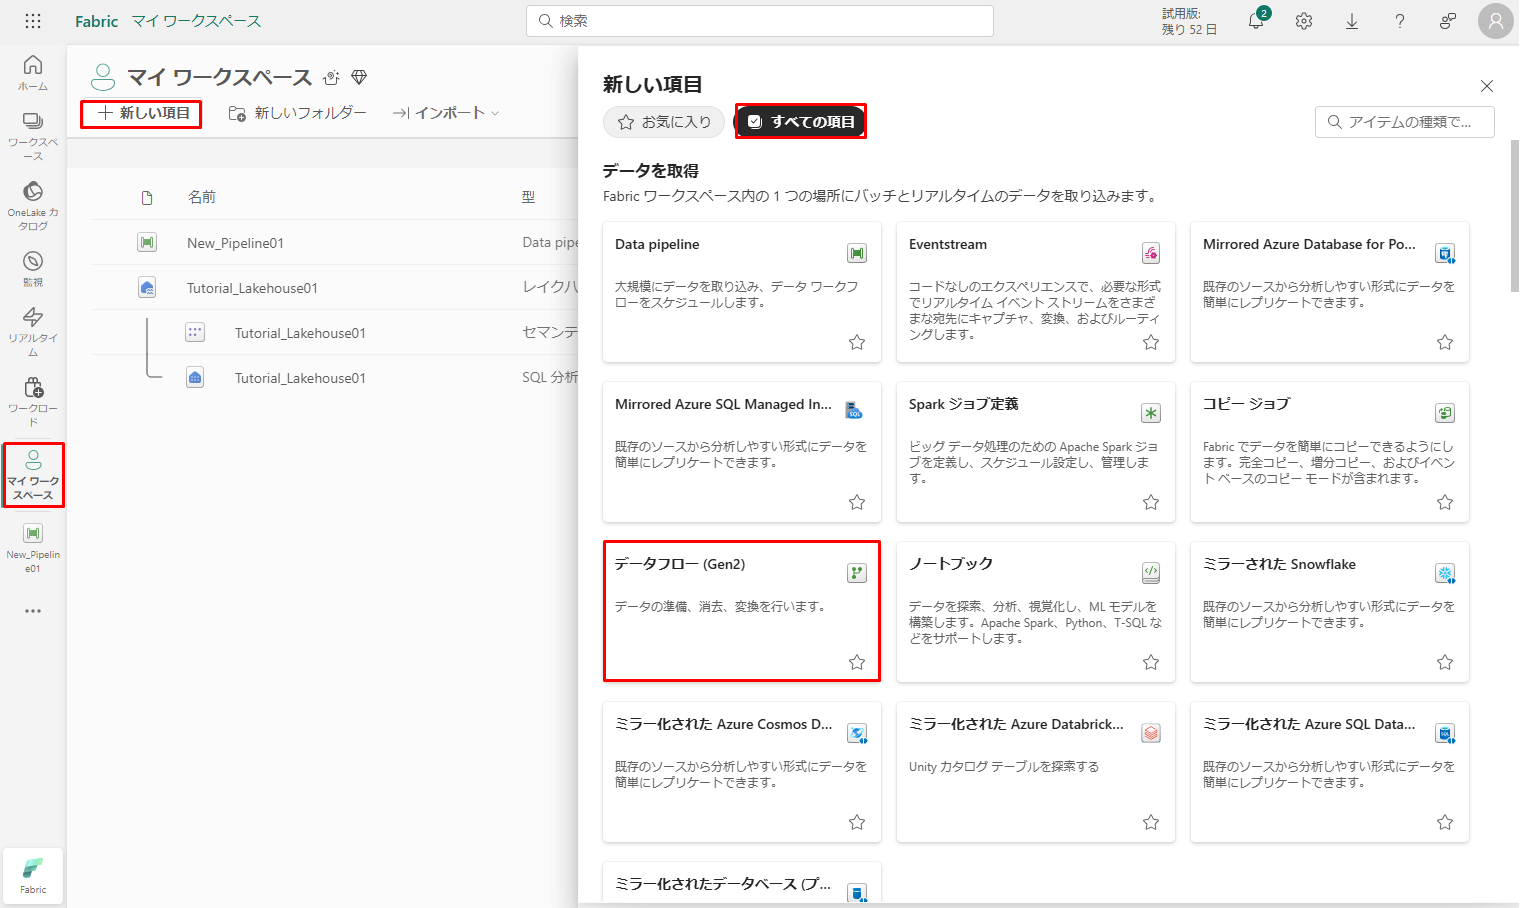Open the app launcher waffle icon

(33, 21)
